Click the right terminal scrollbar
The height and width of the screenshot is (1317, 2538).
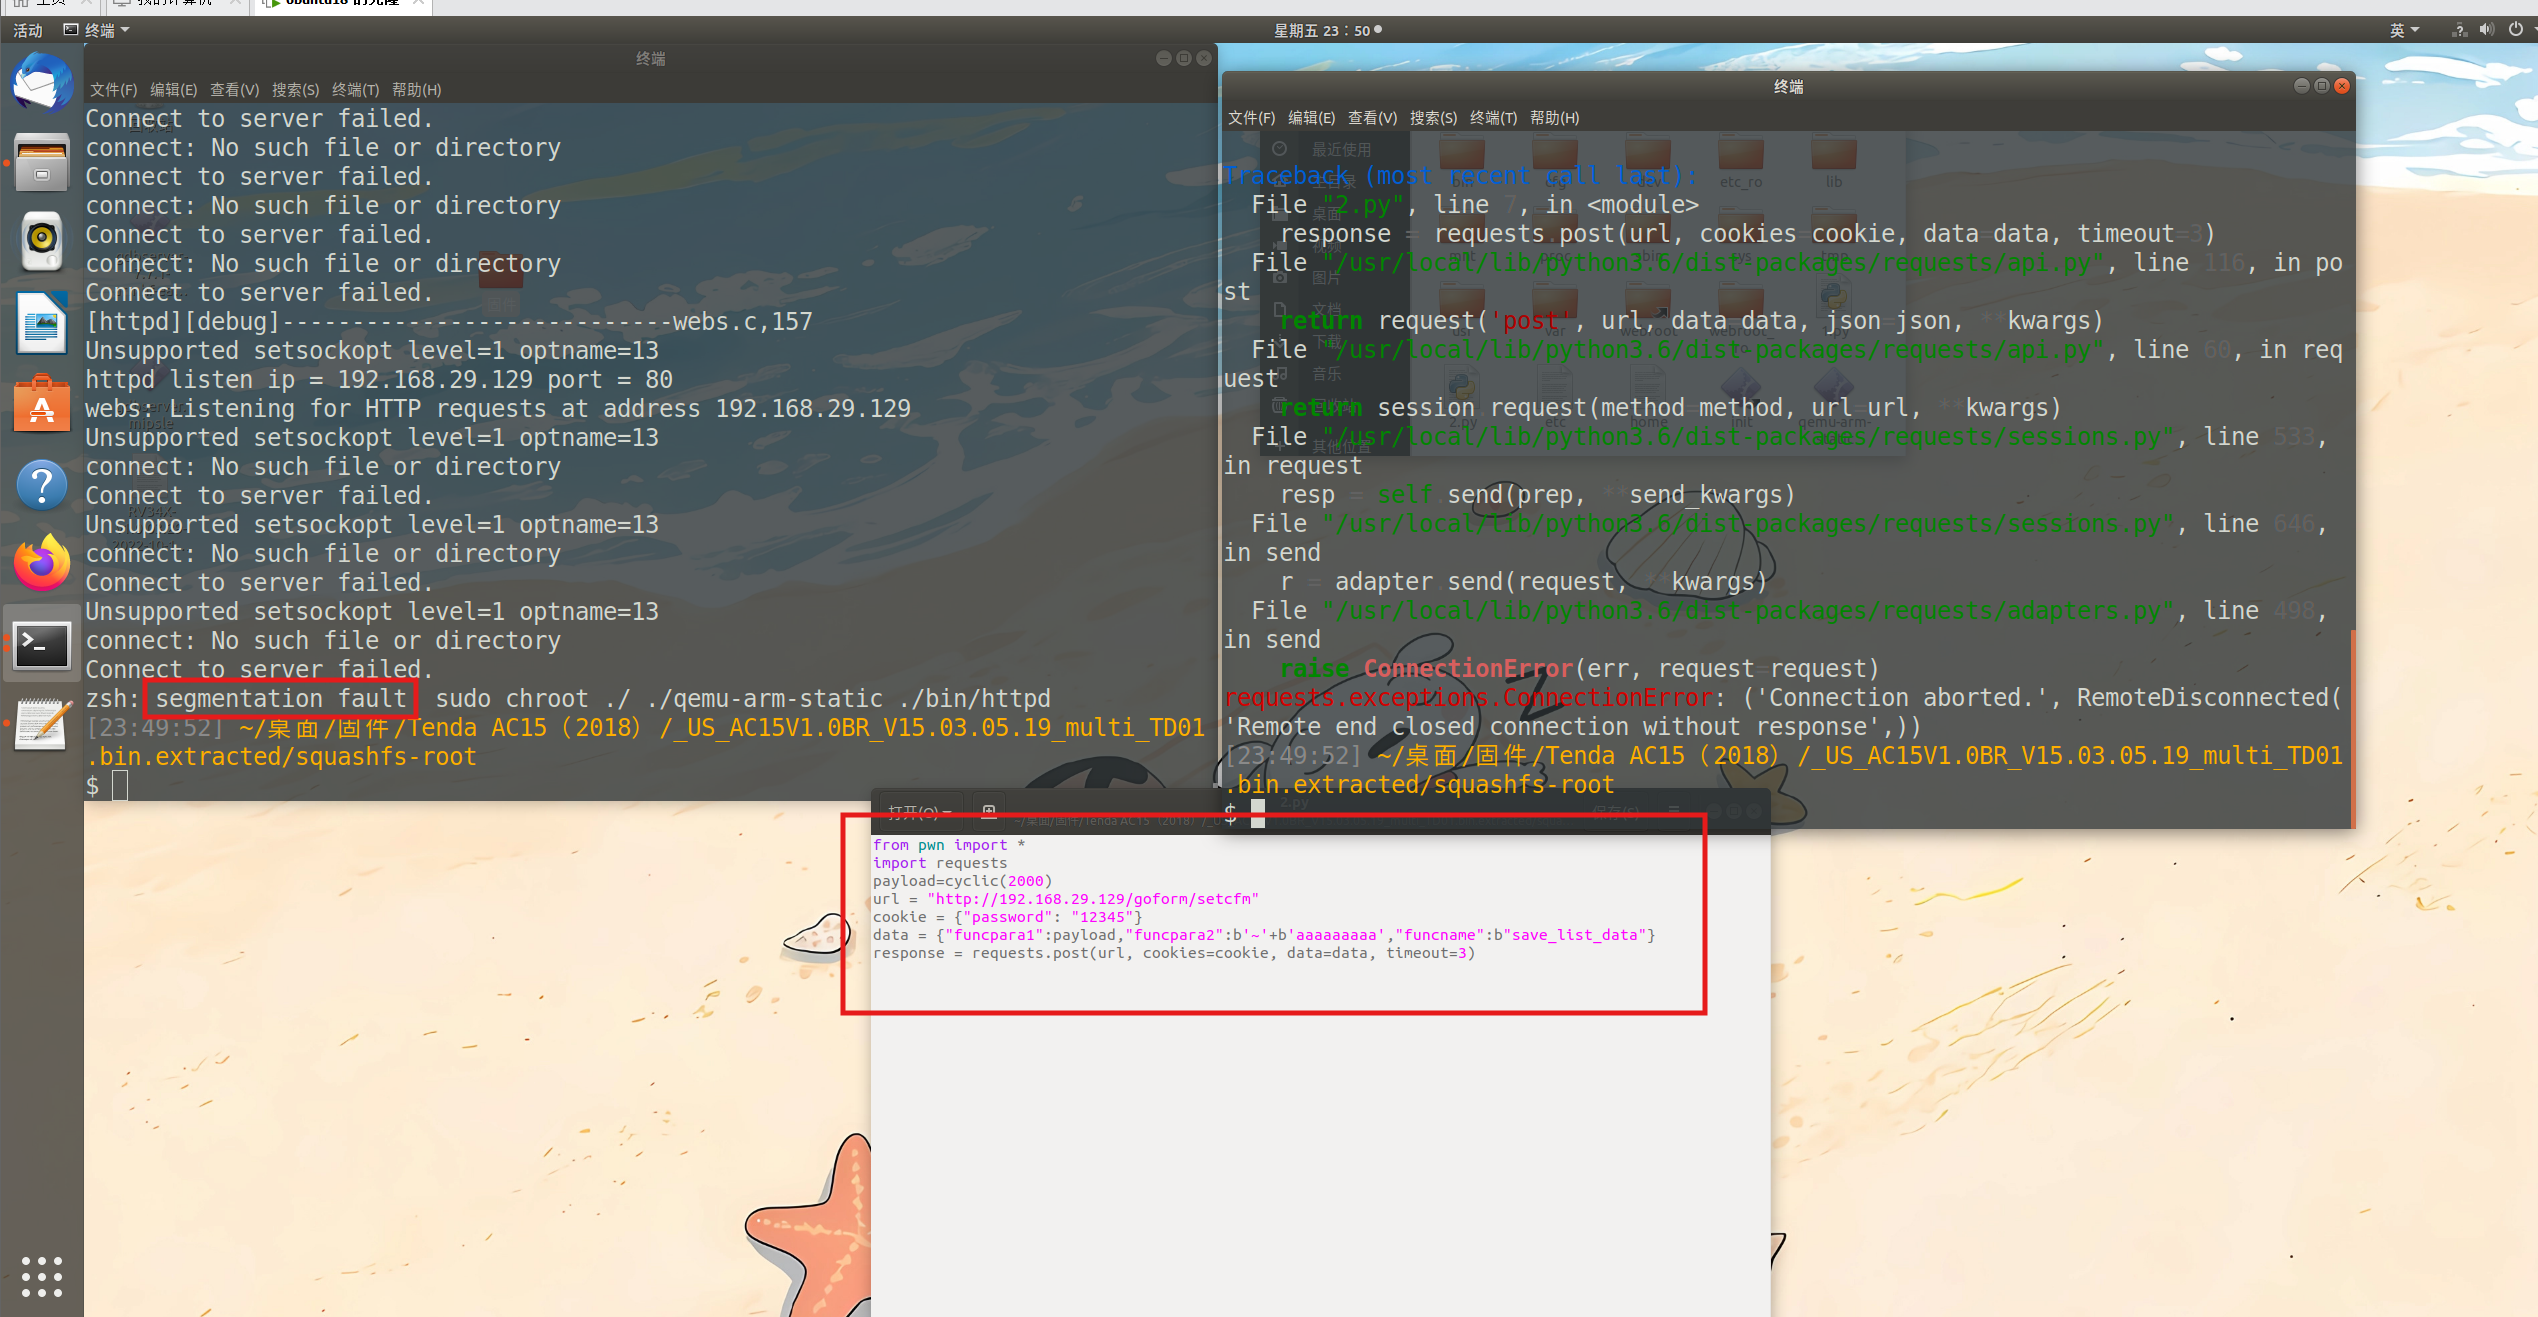point(2352,727)
